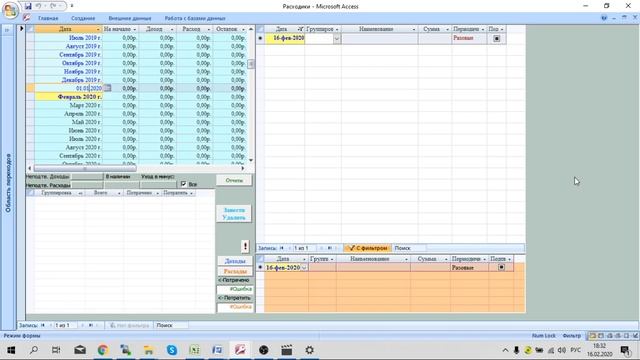Click the '<Потратить' button
640x360 pixels.
point(235,298)
